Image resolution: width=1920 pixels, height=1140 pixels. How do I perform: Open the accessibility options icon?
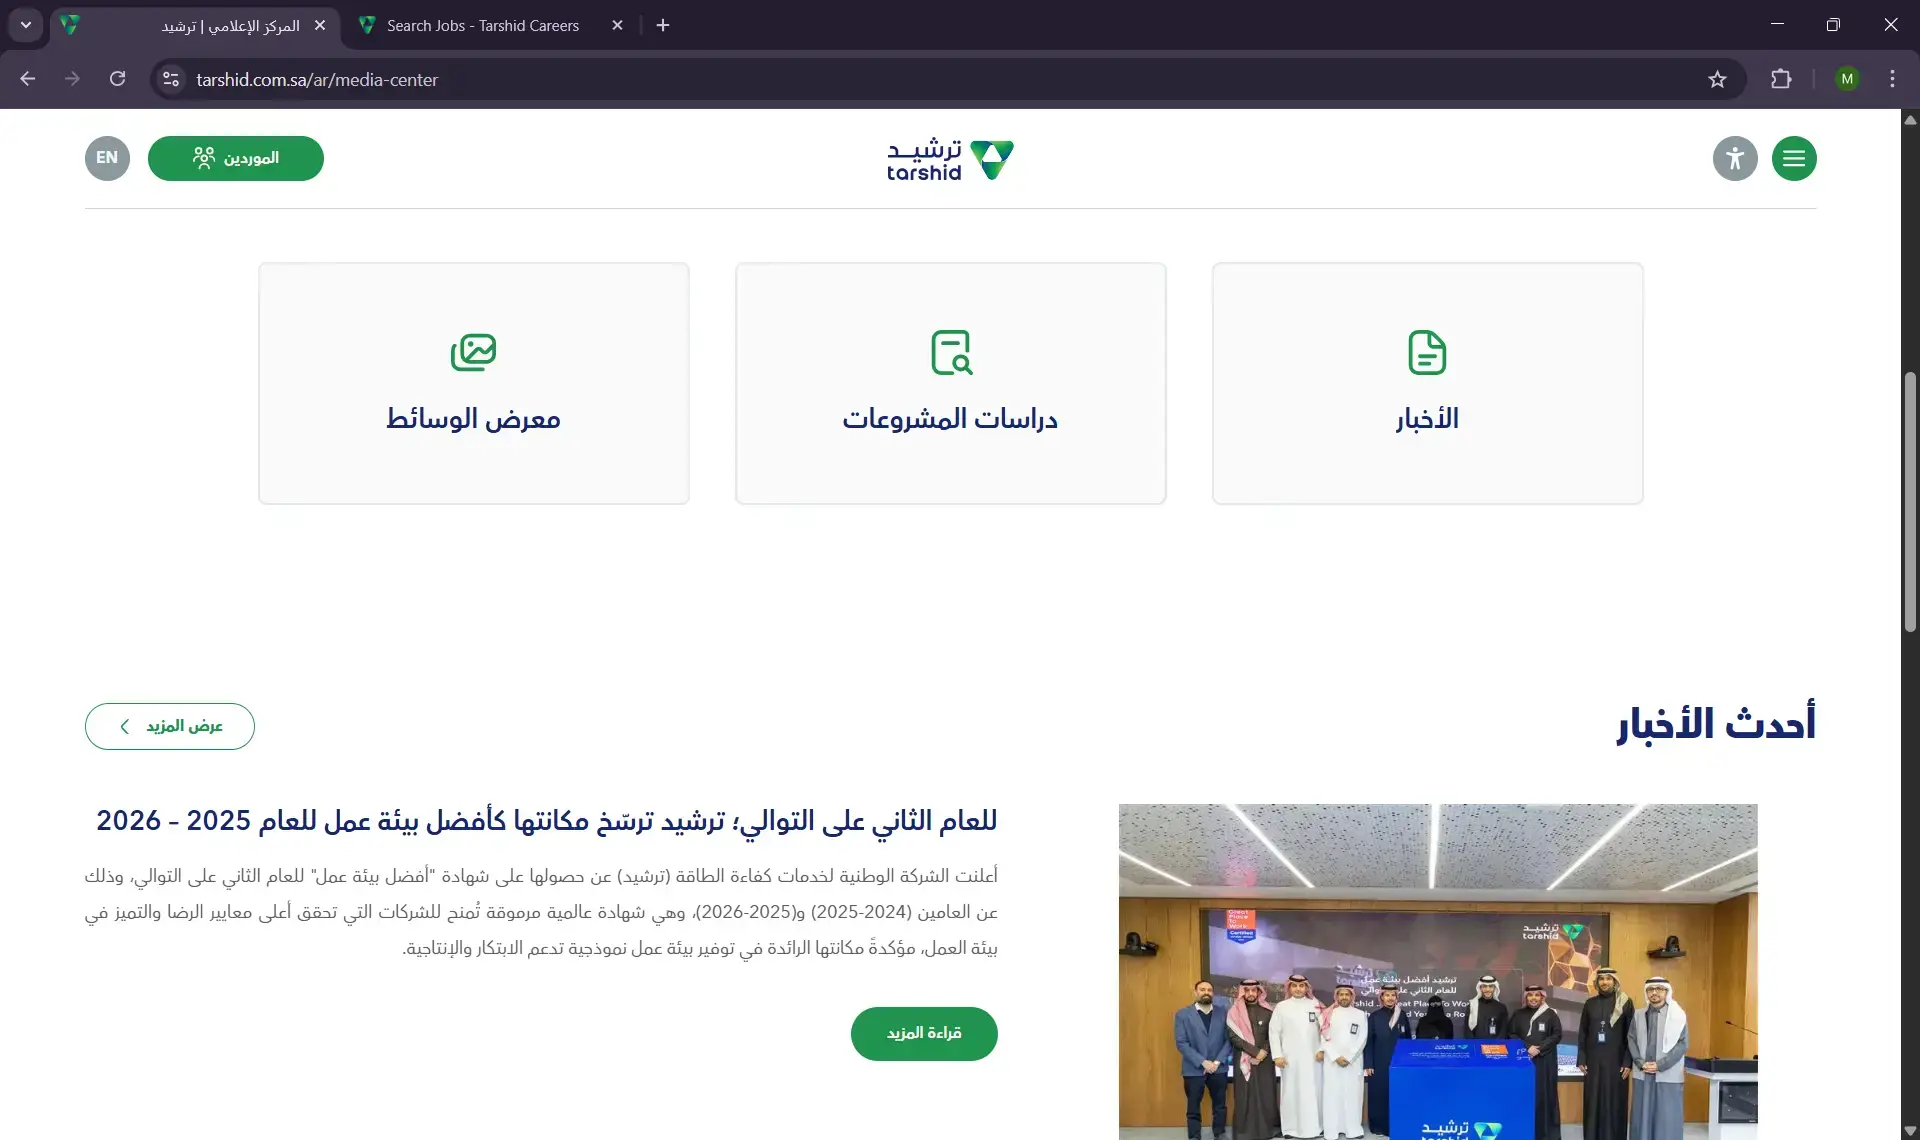(1735, 158)
